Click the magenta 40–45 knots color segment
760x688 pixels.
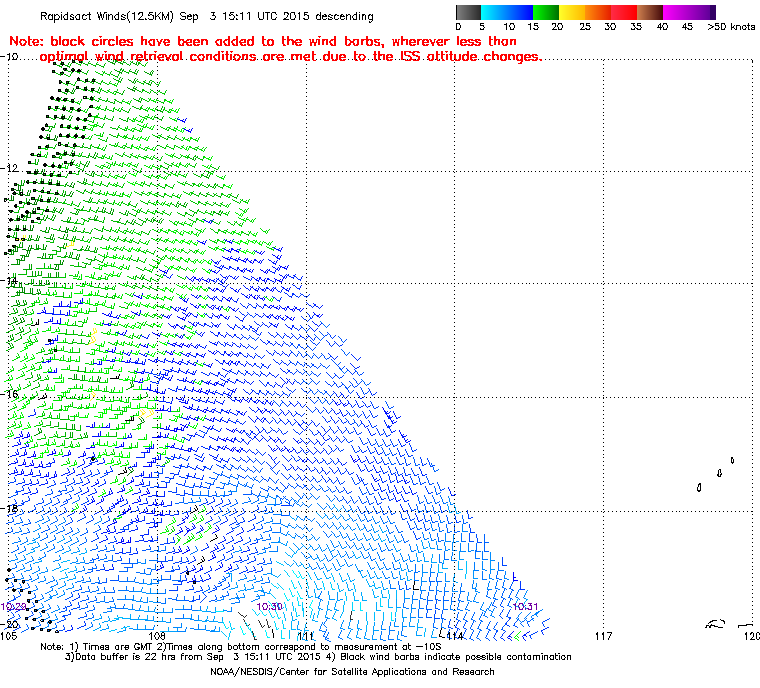(676, 12)
